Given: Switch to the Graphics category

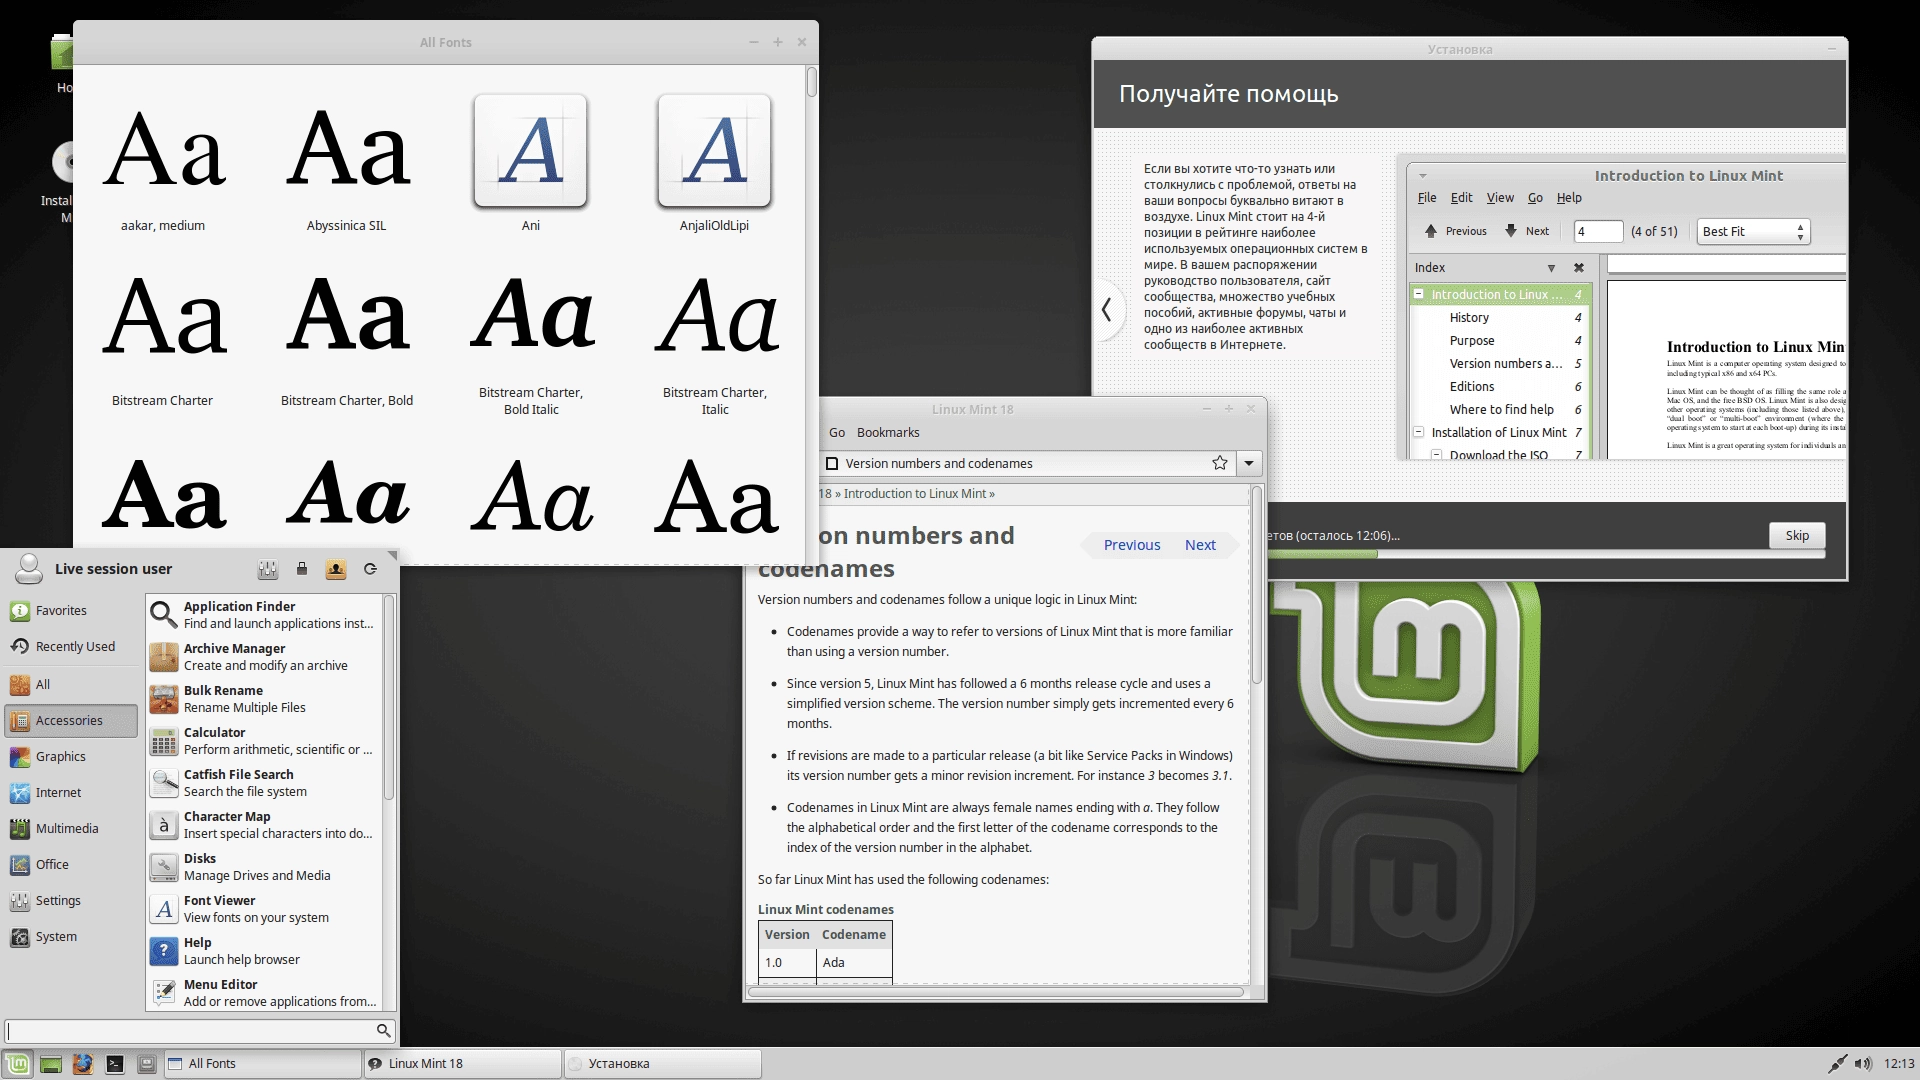Looking at the screenshot, I should 70,757.
